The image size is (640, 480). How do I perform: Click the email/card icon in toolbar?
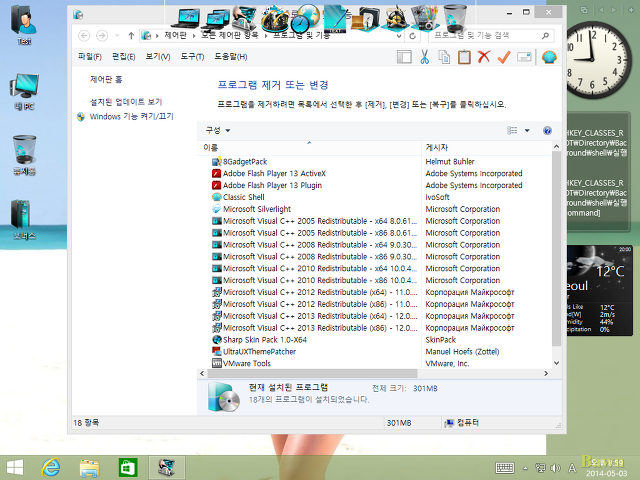524,57
